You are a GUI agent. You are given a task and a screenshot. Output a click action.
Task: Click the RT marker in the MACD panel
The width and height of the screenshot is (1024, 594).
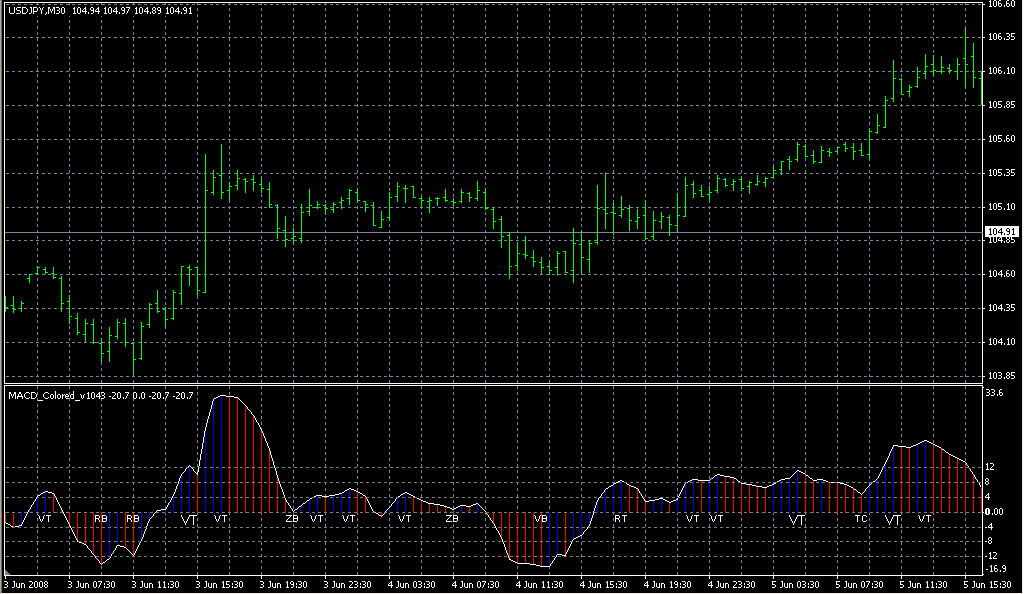620,519
